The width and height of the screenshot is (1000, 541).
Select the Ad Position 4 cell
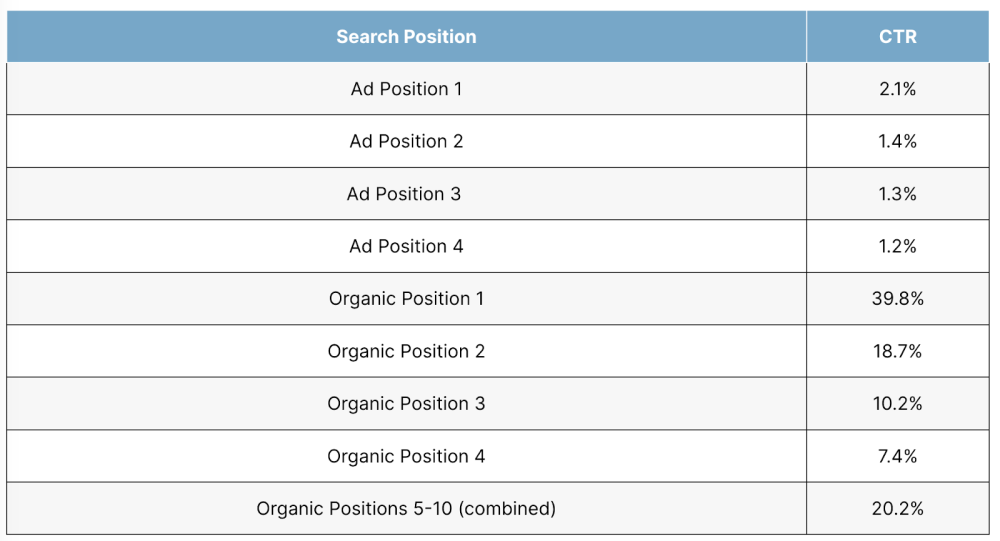tap(406, 246)
